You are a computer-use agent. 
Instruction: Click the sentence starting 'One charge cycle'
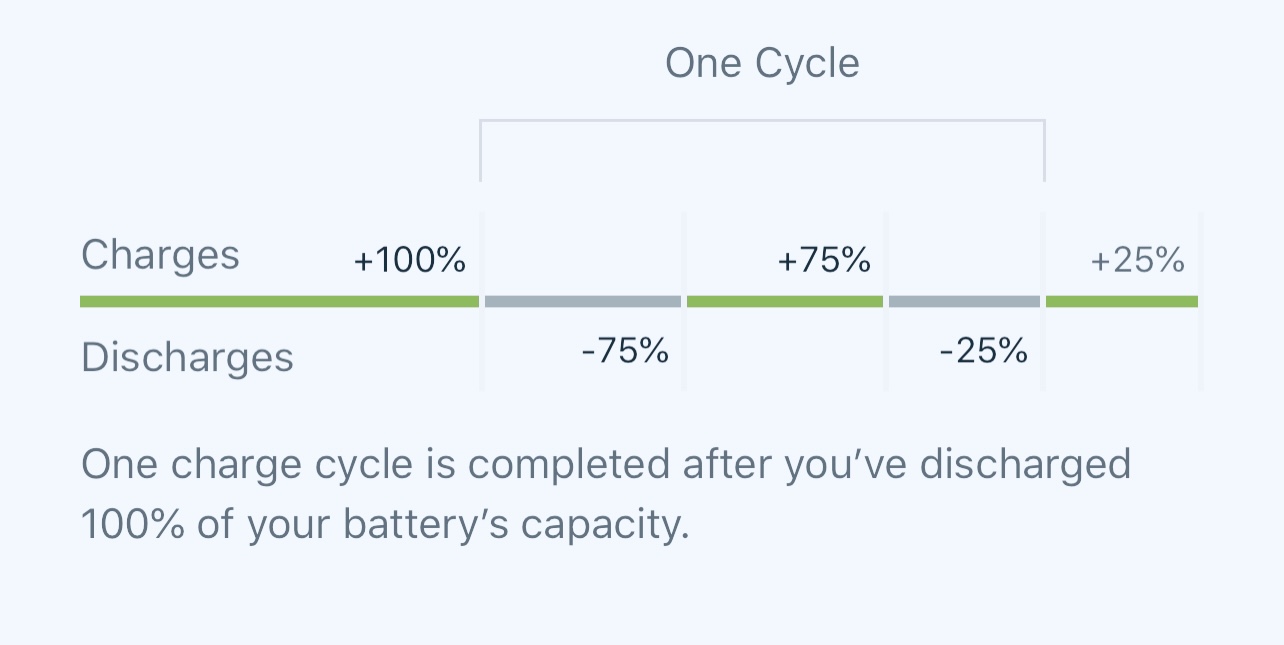pos(606,495)
